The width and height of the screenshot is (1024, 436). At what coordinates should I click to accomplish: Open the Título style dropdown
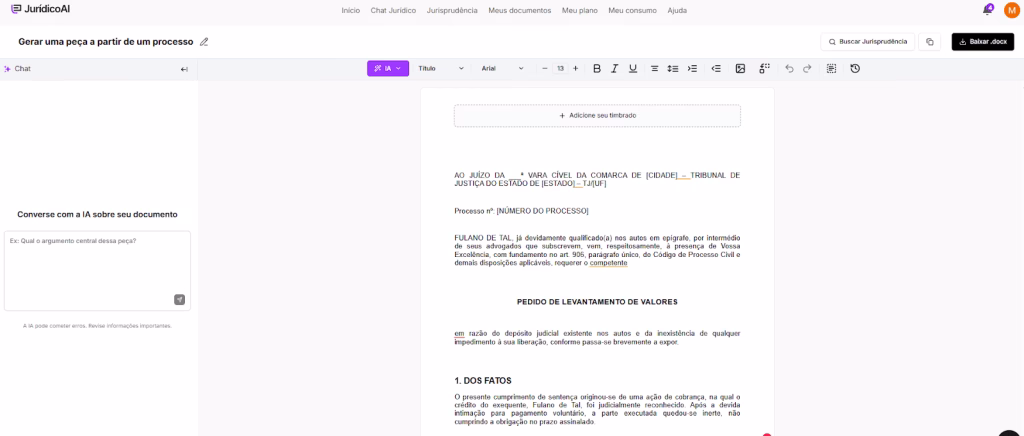441,68
